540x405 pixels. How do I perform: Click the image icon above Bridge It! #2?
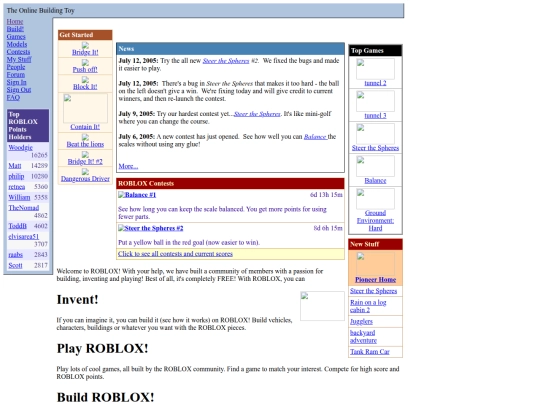(x=85, y=154)
